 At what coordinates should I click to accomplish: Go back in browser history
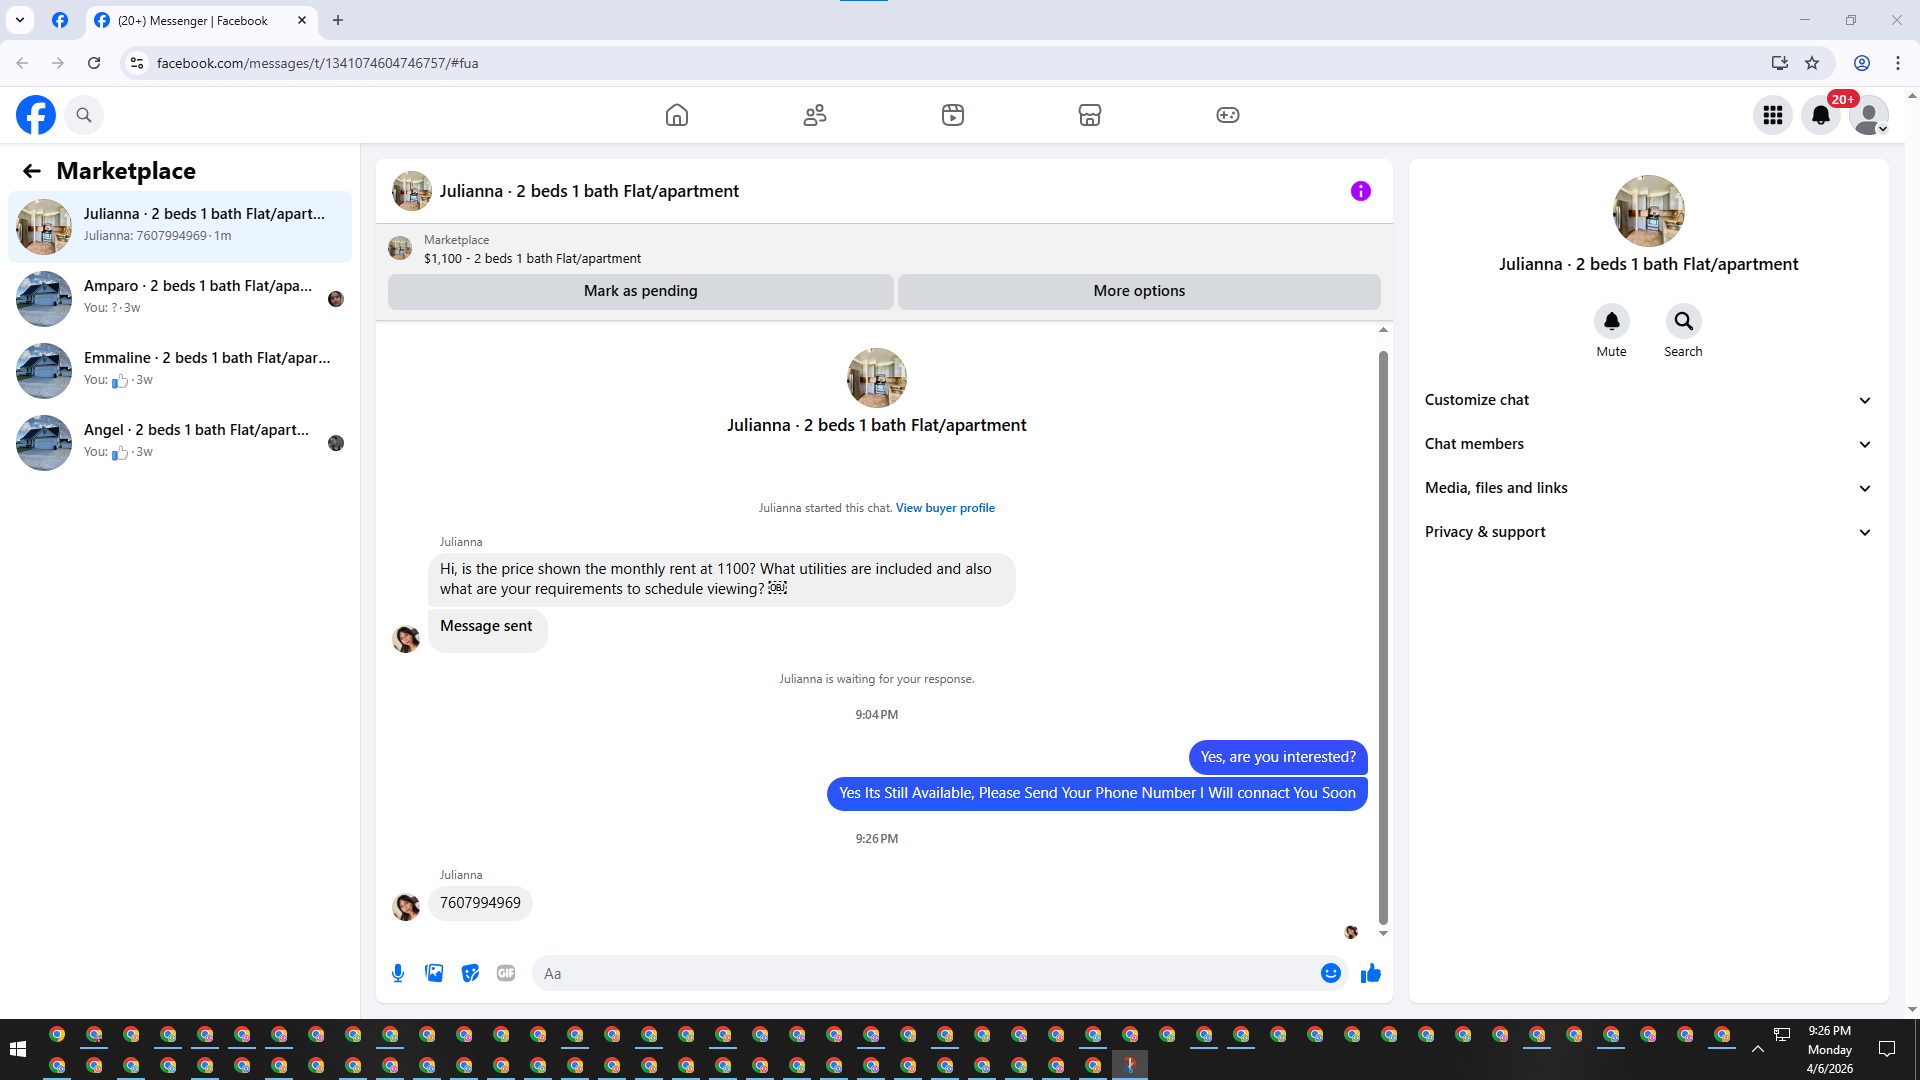click(x=22, y=63)
